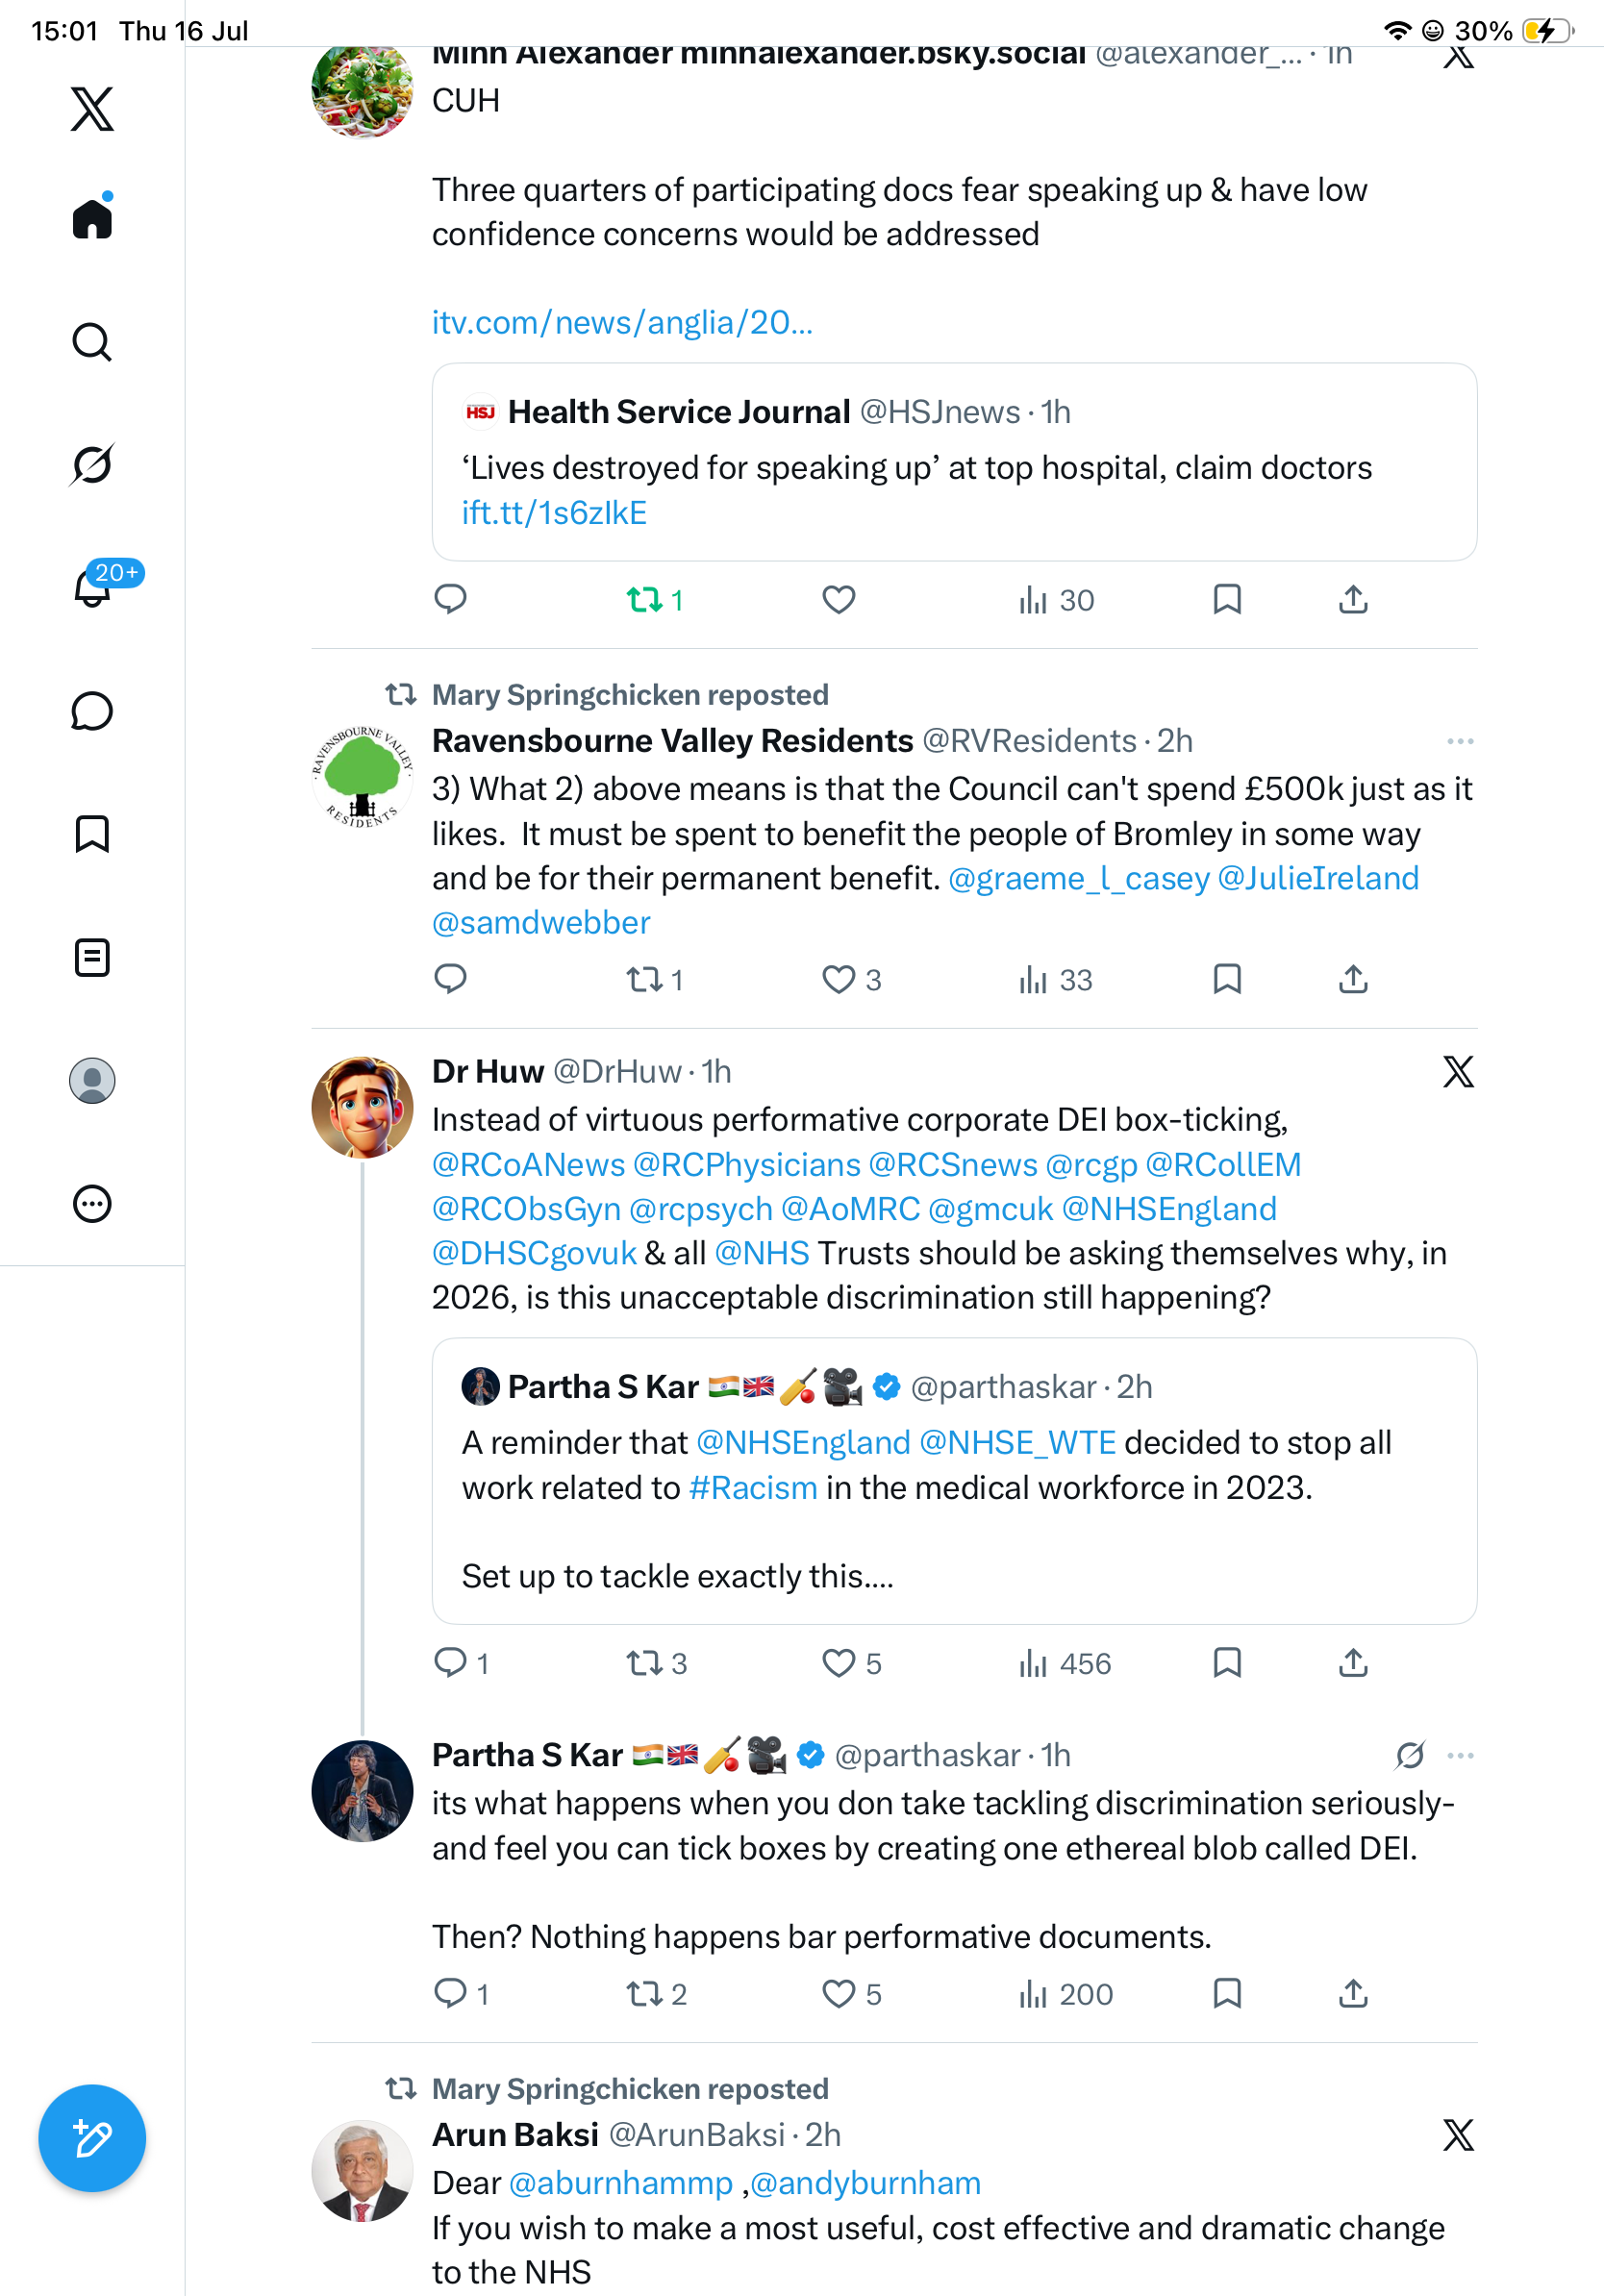
Task: Open the #Racism hashtag
Action: [x=753, y=1487]
